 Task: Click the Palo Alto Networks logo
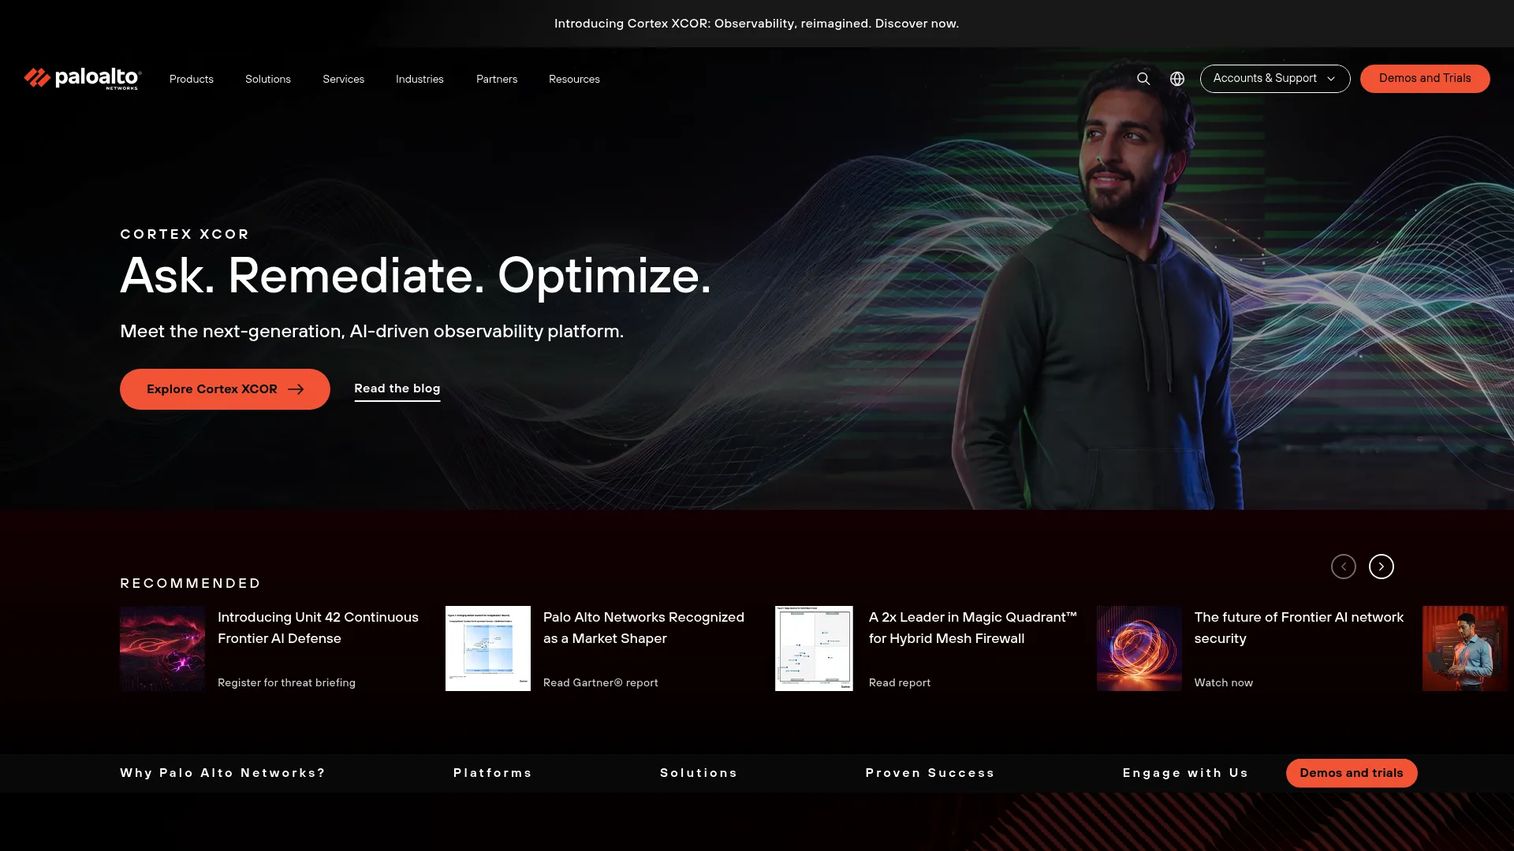pyautogui.click(x=83, y=78)
